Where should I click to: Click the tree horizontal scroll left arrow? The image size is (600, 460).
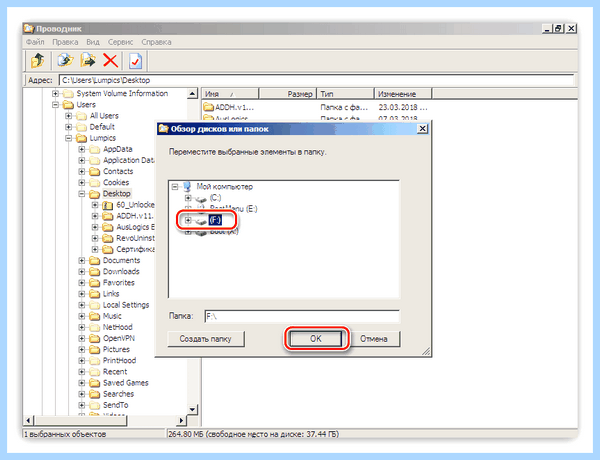pos(28,421)
